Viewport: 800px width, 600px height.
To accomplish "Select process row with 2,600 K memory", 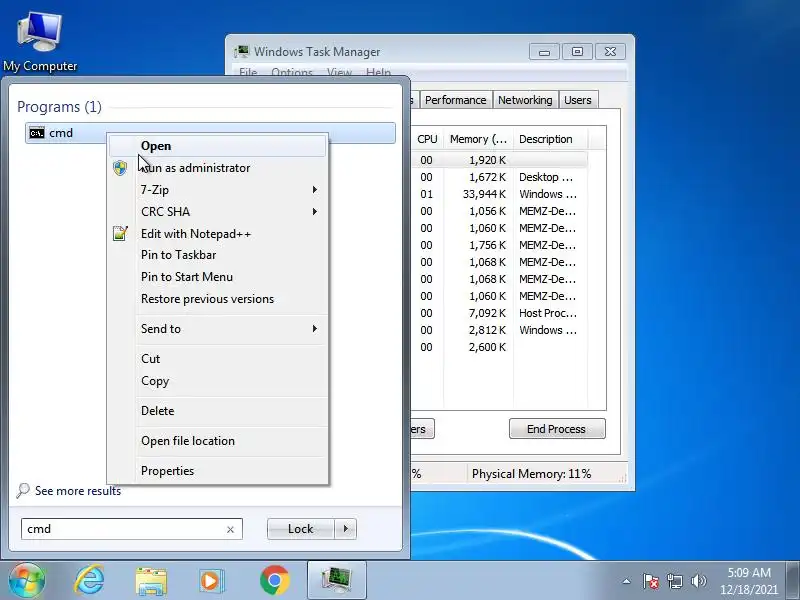I will click(x=499, y=347).
